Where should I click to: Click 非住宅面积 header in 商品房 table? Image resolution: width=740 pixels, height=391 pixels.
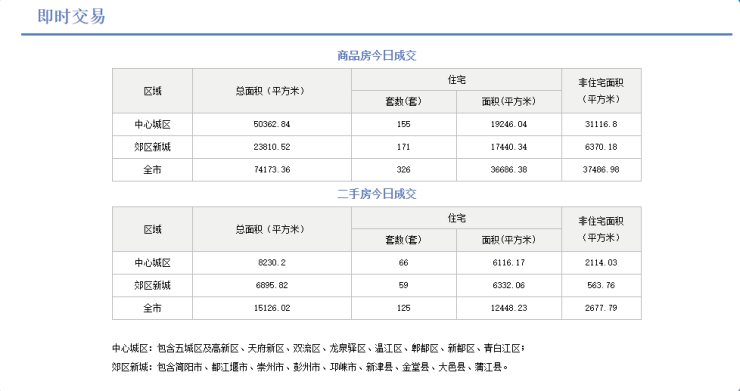(601, 91)
